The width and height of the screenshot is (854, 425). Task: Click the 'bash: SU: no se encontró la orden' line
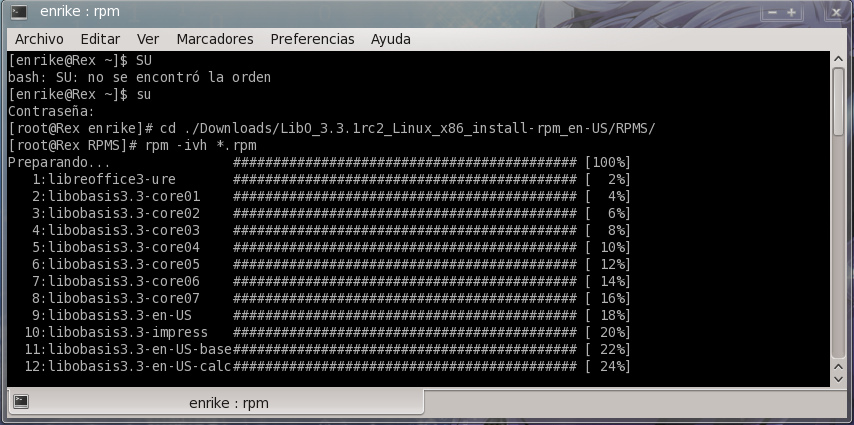pos(139,77)
